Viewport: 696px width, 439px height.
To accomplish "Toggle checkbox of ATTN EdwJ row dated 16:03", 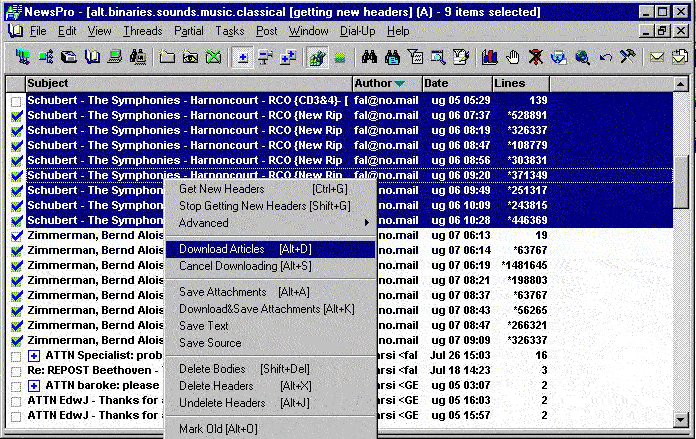I will coord(16,401).
